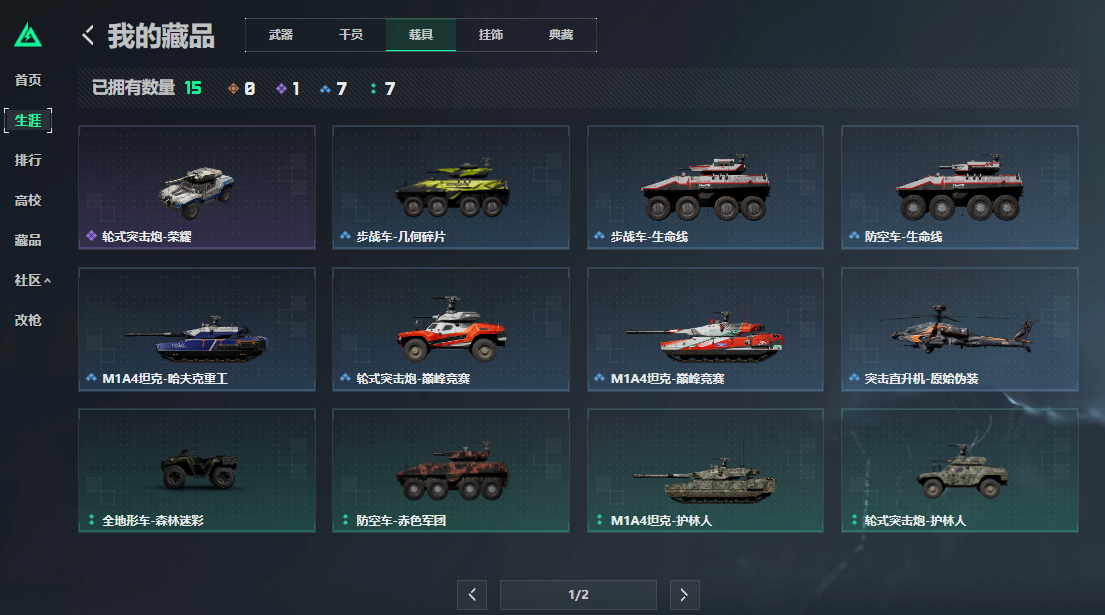Image resolution: width=1105 pixels, height=615 pixels.
Task: Open the 典藏 tab
Action: click(x=561, y=35)
